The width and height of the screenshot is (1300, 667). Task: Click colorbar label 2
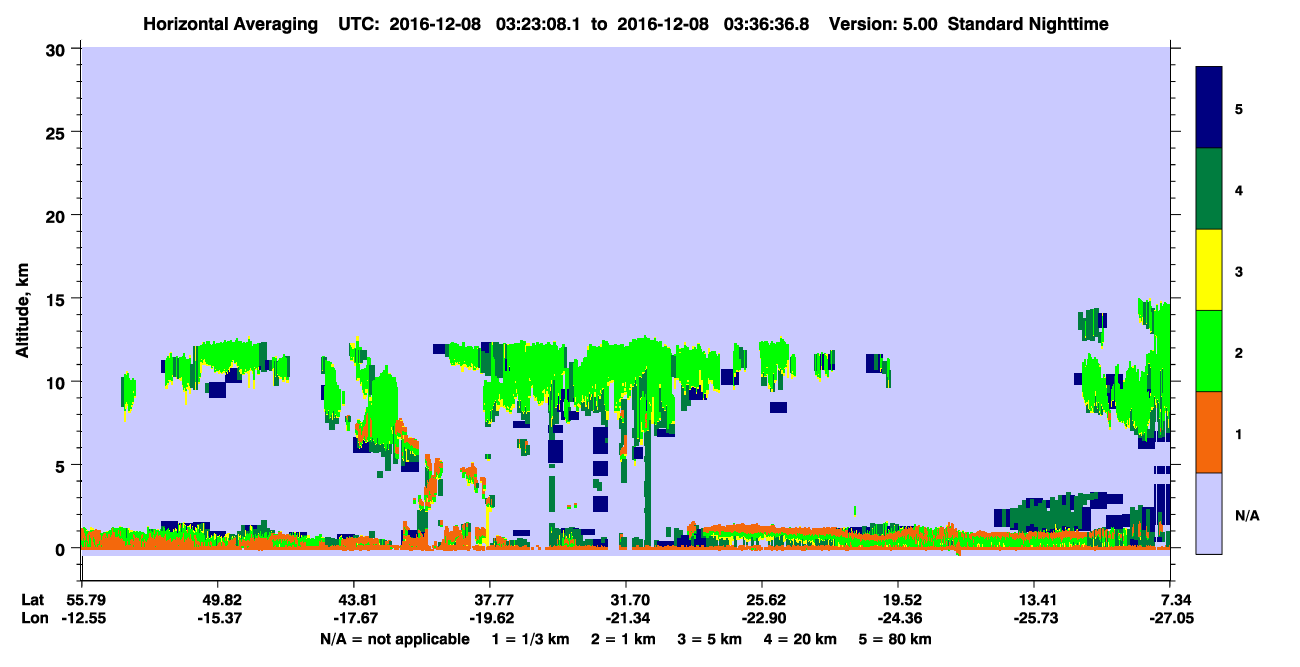point(1239,352)
